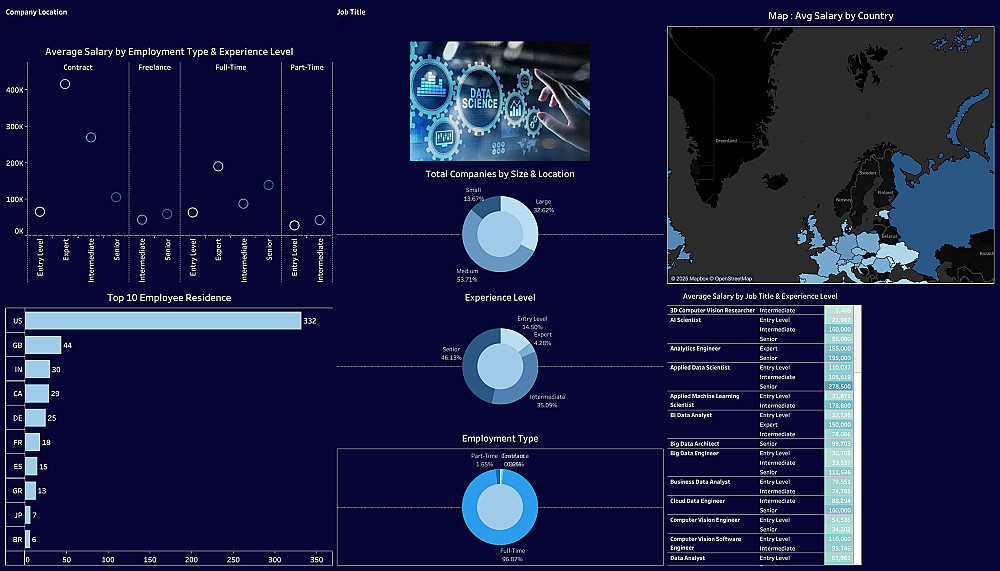Image resolution: width=1000 pixels, height=571 pixels.
Task: Click the Full-Time Expert salary circle
Action: click(218, 167)
